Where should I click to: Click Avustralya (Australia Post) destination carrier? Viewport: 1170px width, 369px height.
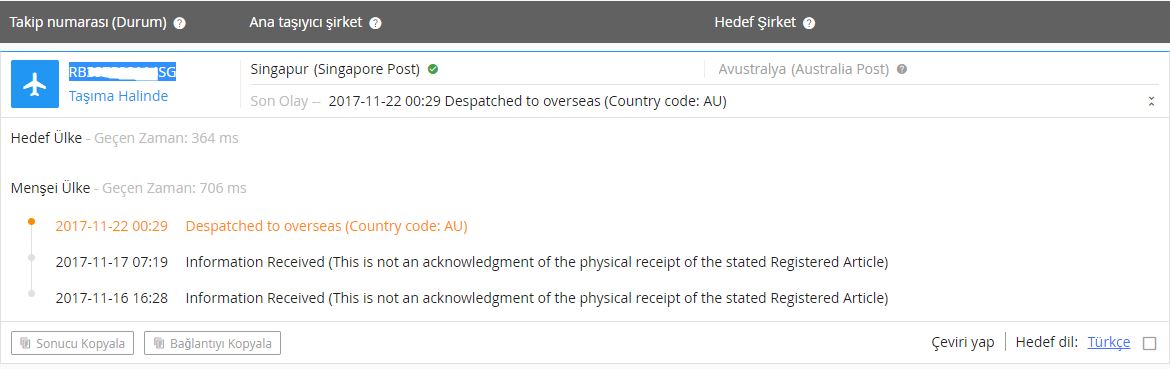(x=804, y=69)
